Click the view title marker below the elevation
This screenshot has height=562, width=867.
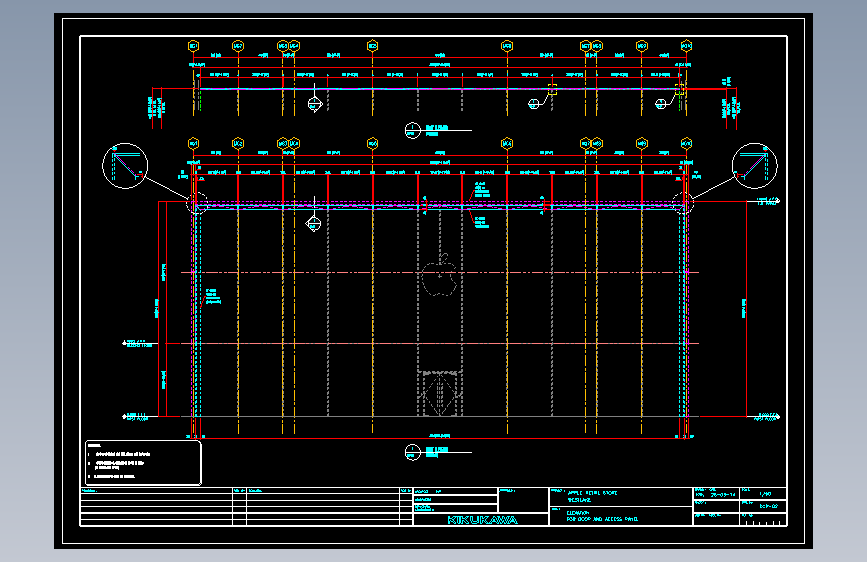tap(412, 452)
